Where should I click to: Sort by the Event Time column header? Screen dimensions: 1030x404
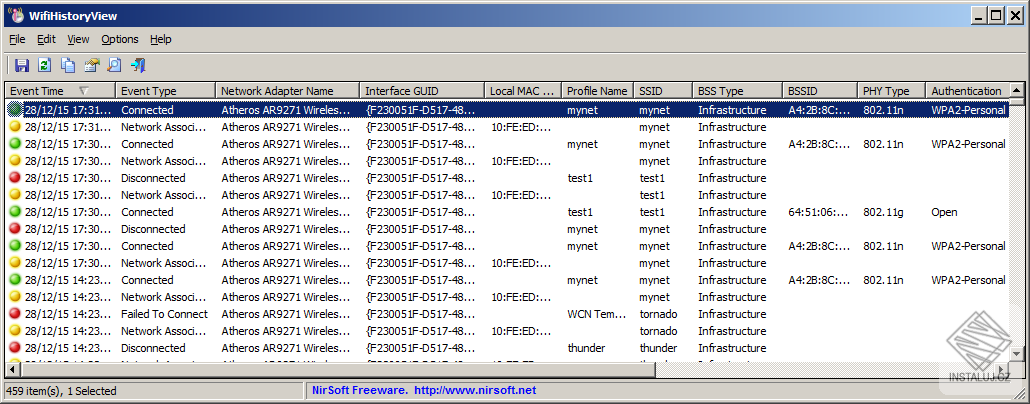click(x=60, y=91)
